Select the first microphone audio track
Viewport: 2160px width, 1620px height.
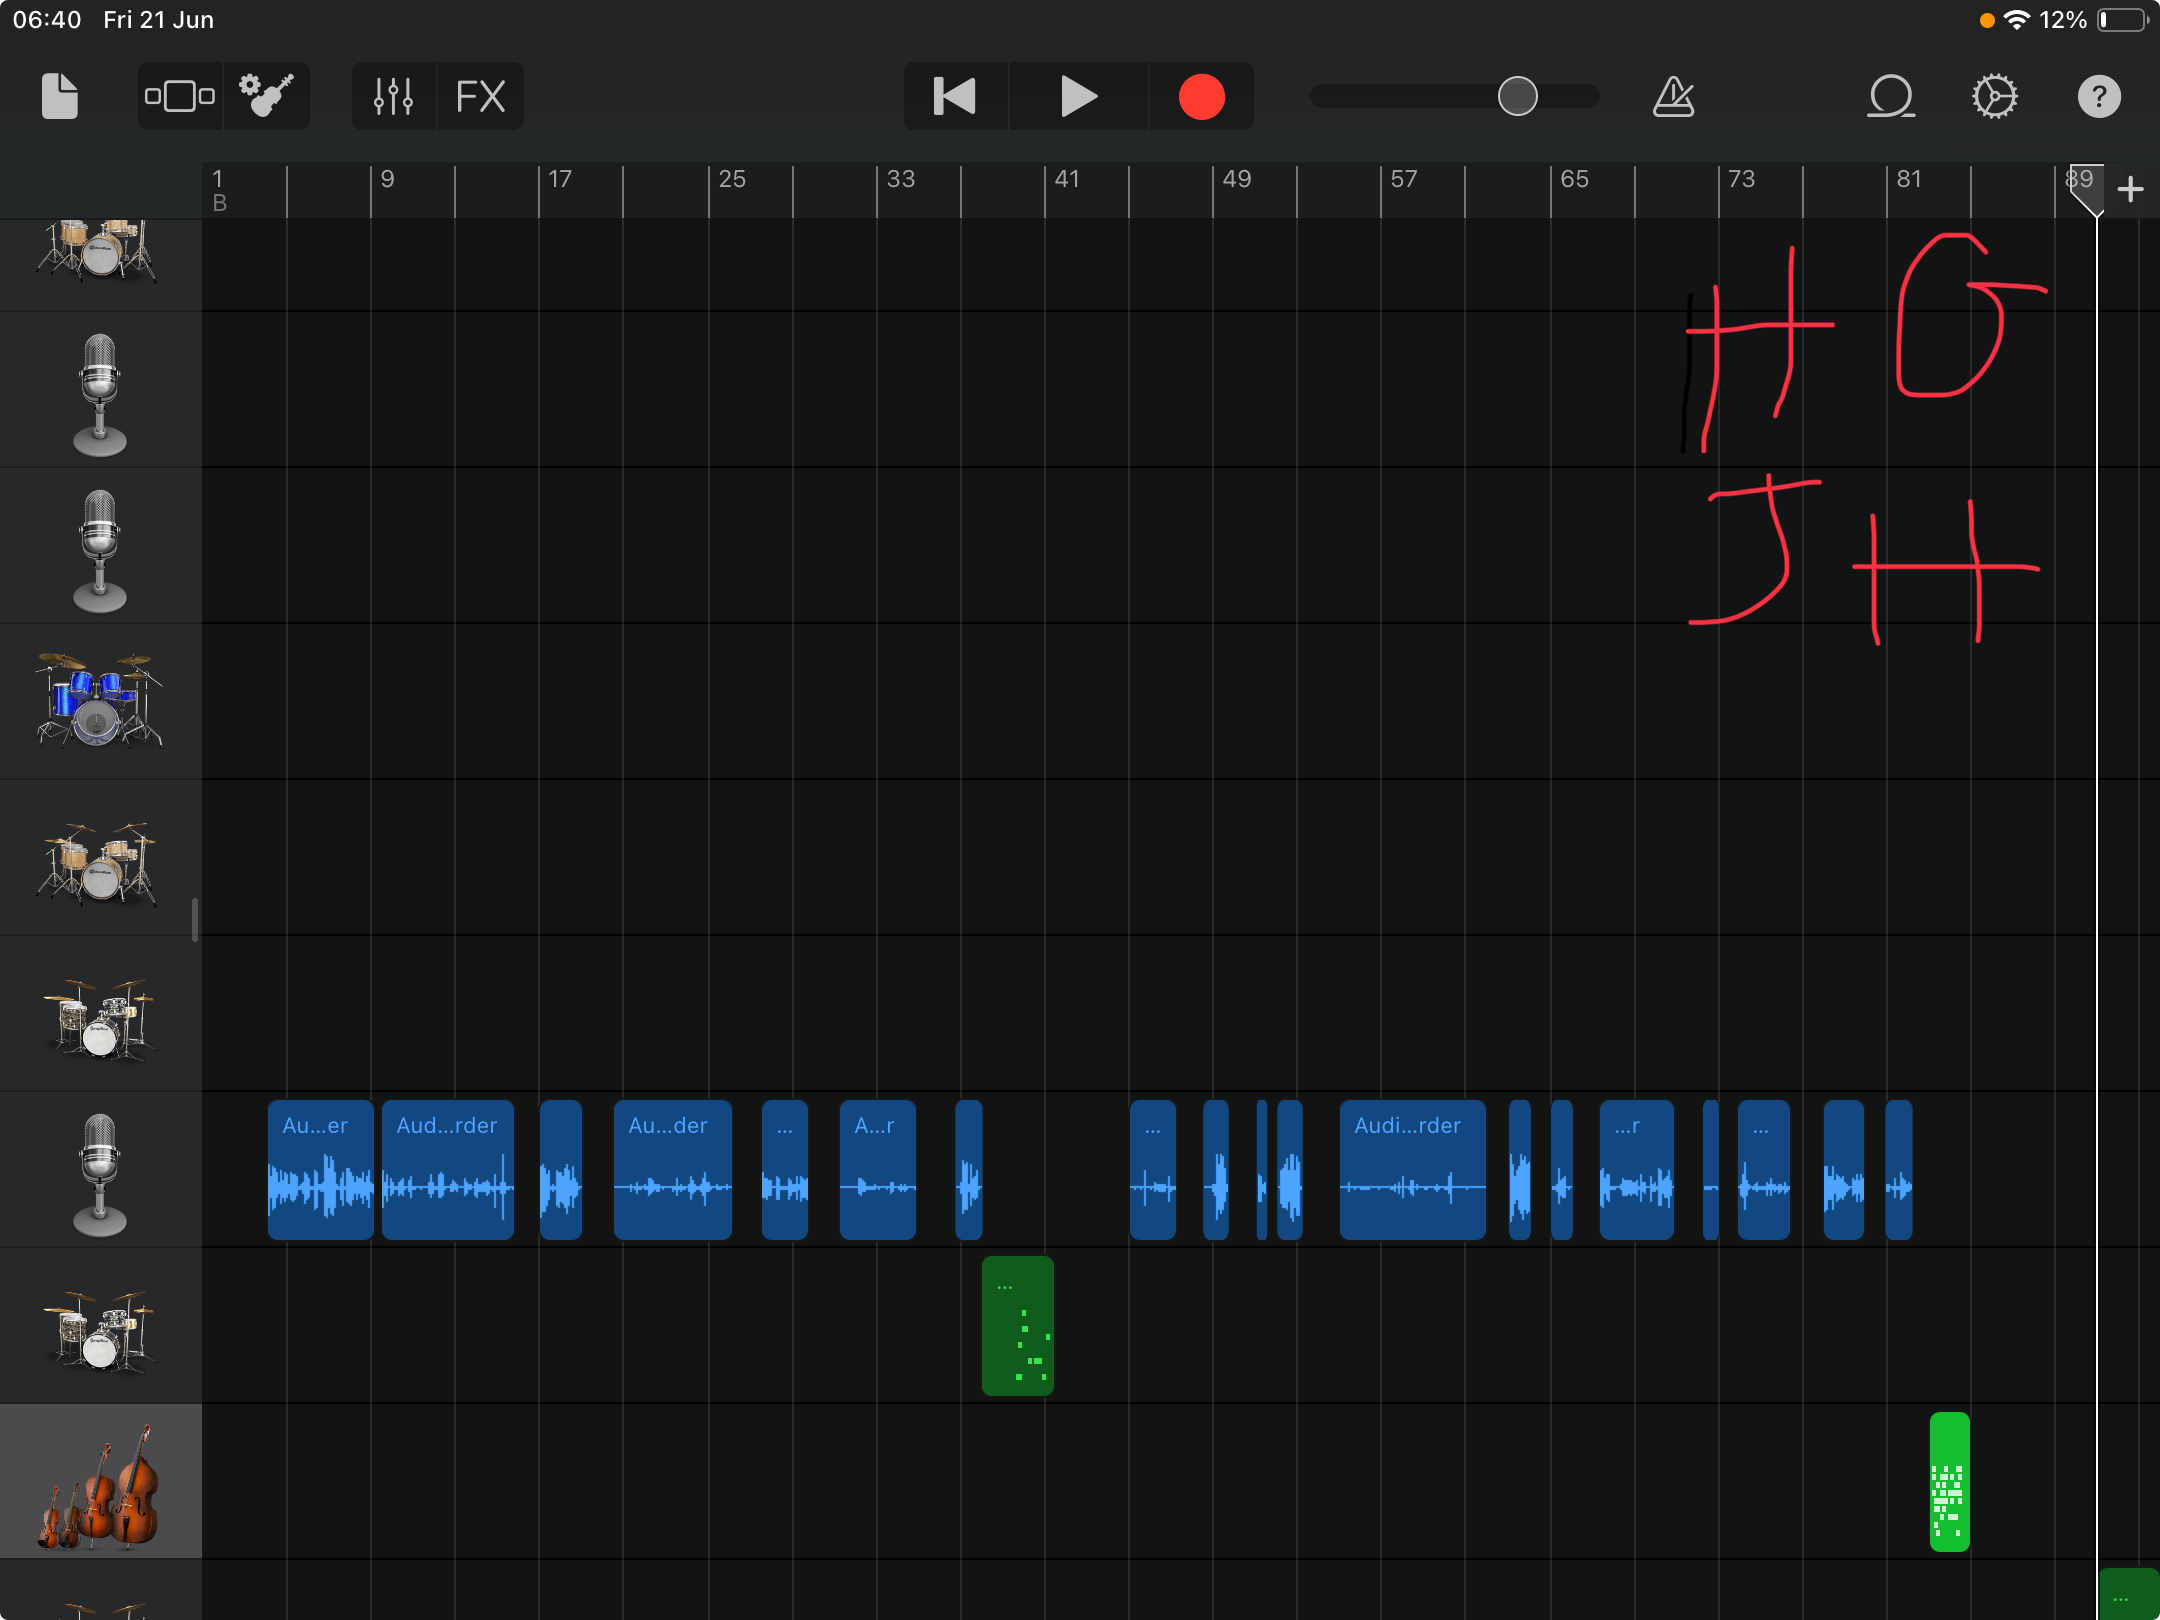pyautogui.click(x=100, y=390)
